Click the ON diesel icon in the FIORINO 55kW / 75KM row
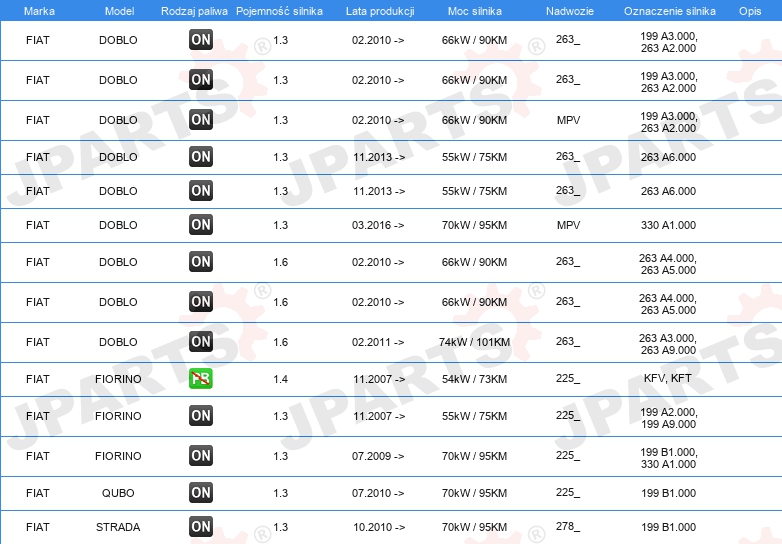782x544 pixels. click(x=201, y=416)
